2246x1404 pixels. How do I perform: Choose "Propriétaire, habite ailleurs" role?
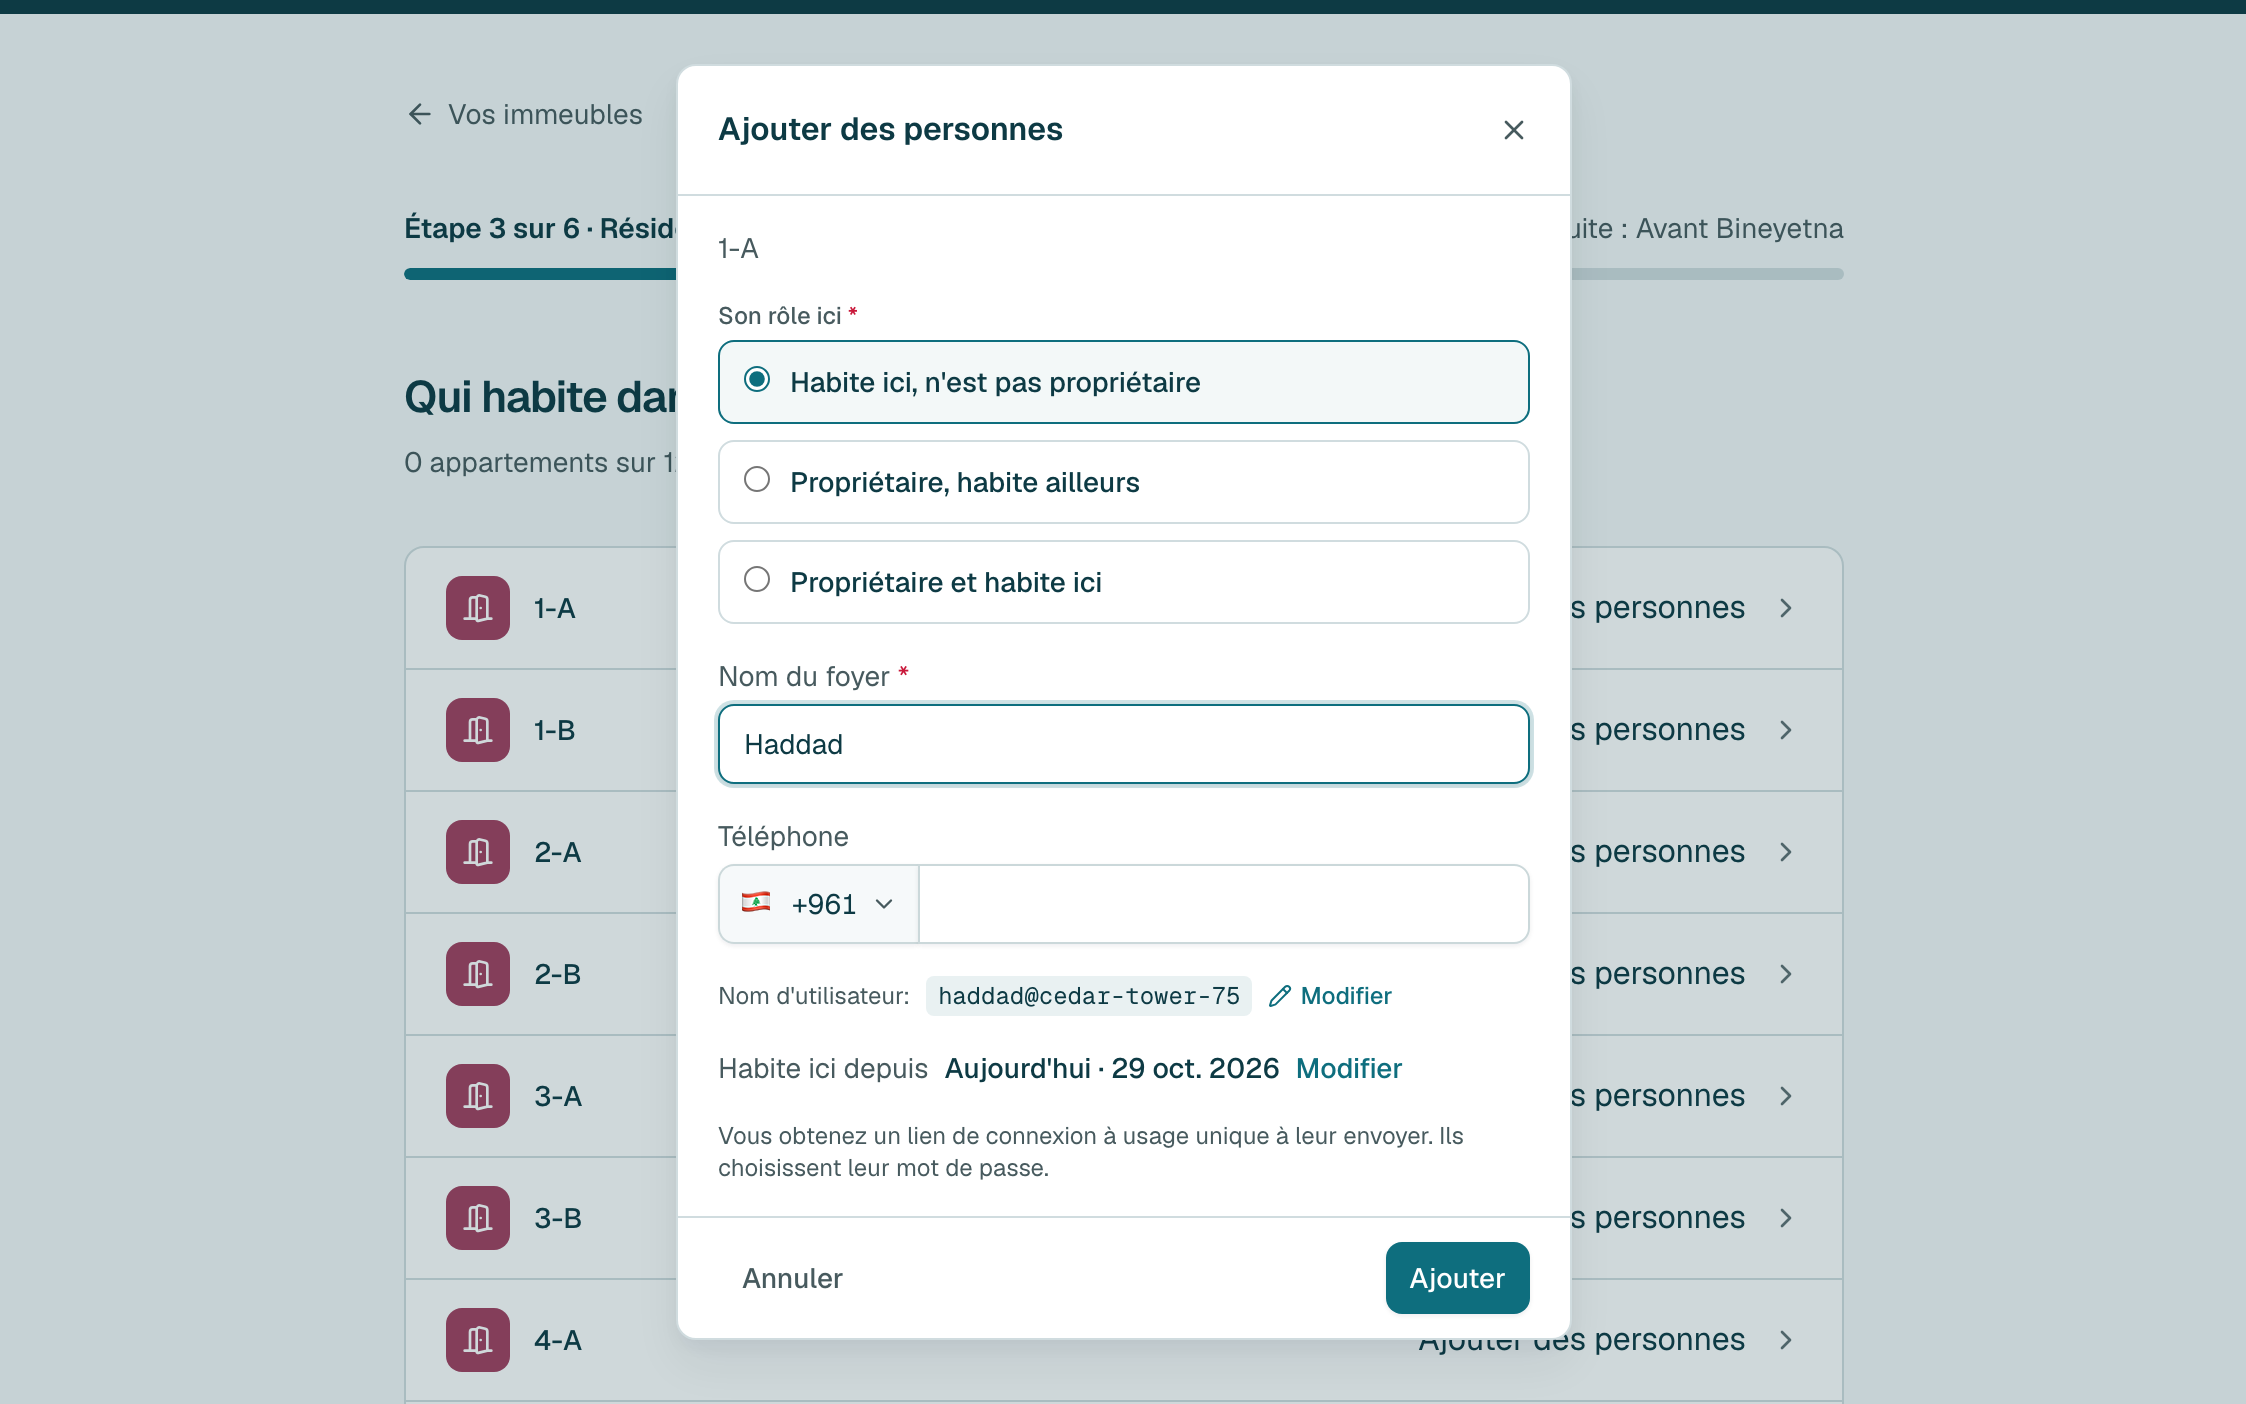(1123, 482)
